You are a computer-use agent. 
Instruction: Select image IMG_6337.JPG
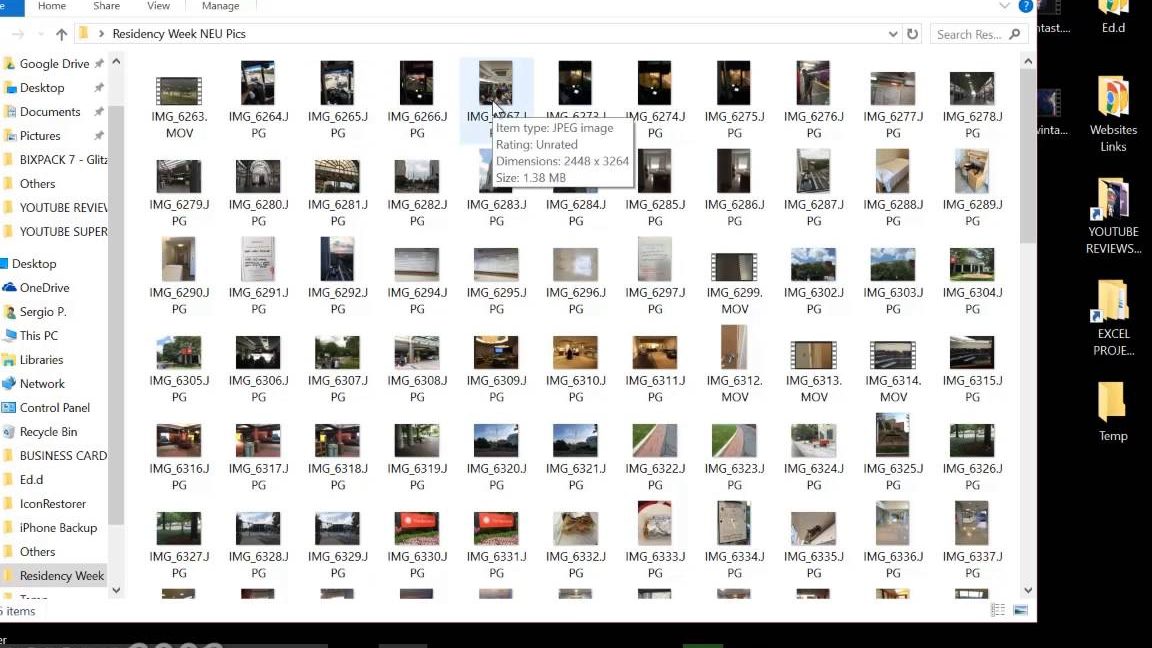click(x=973, y=542)
